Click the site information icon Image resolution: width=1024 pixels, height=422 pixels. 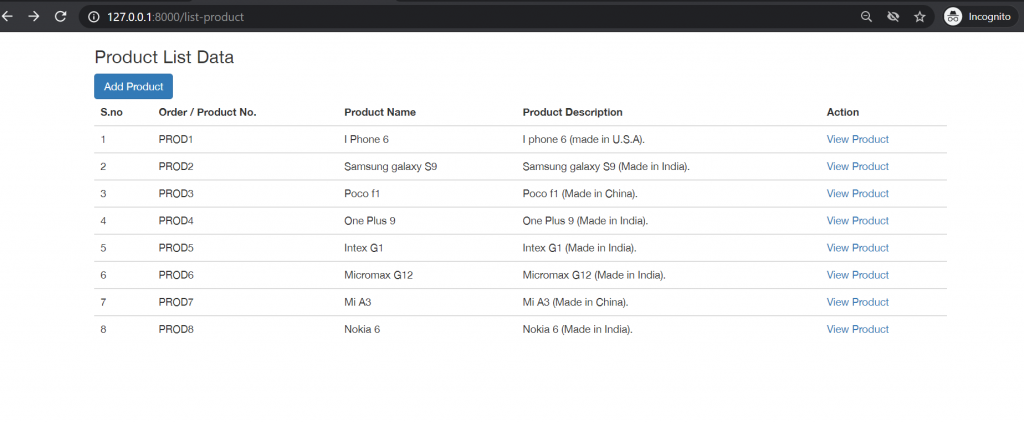94,17
